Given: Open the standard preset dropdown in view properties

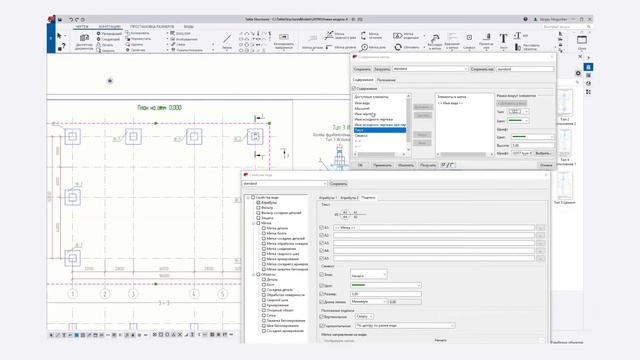Looking at the screenshot, I should 284,184.
